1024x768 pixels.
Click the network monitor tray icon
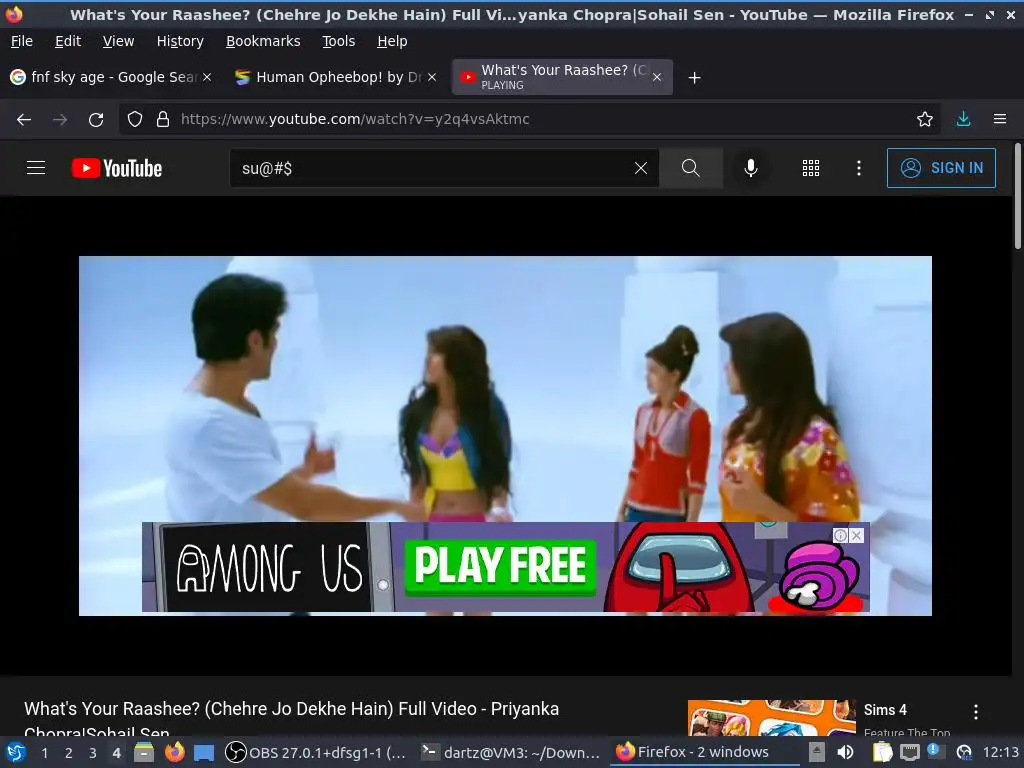coord(910,753)
